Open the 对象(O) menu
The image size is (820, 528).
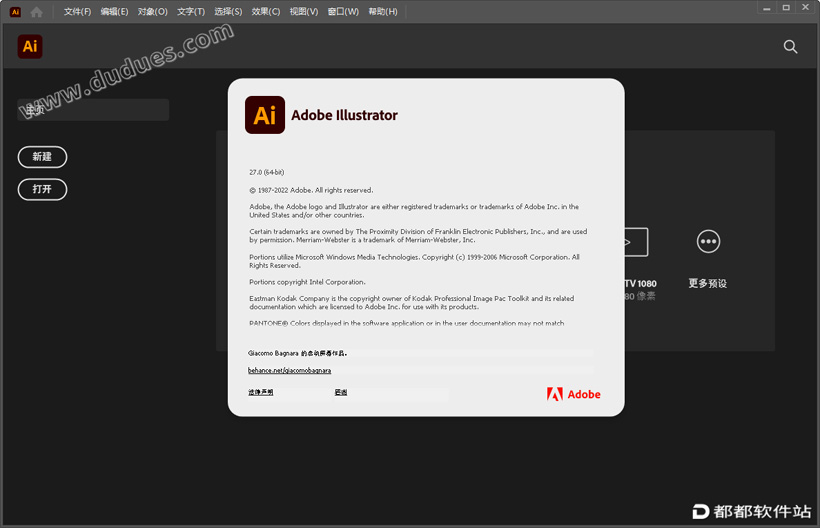coord(153,12)
